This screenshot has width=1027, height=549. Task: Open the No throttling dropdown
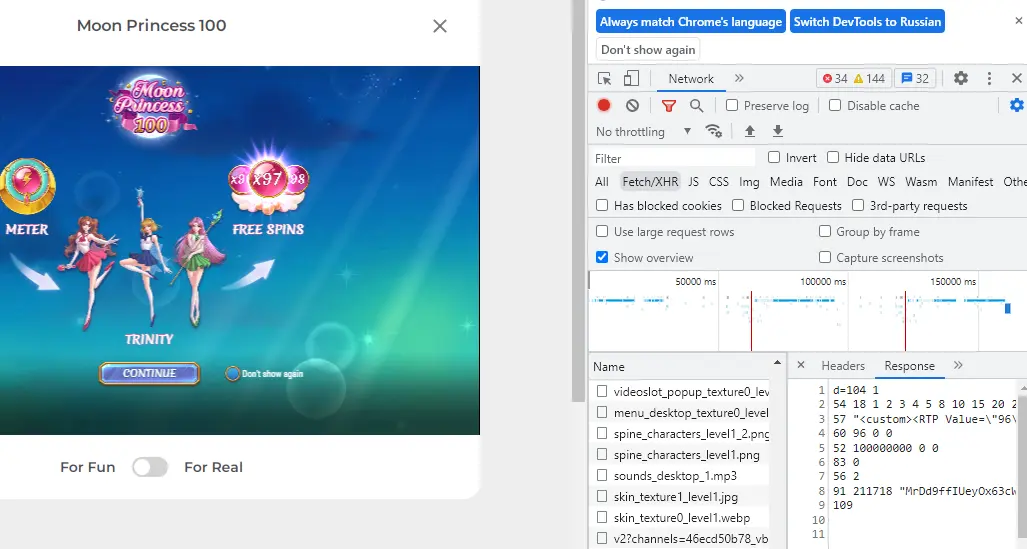[x=643, y=132]
